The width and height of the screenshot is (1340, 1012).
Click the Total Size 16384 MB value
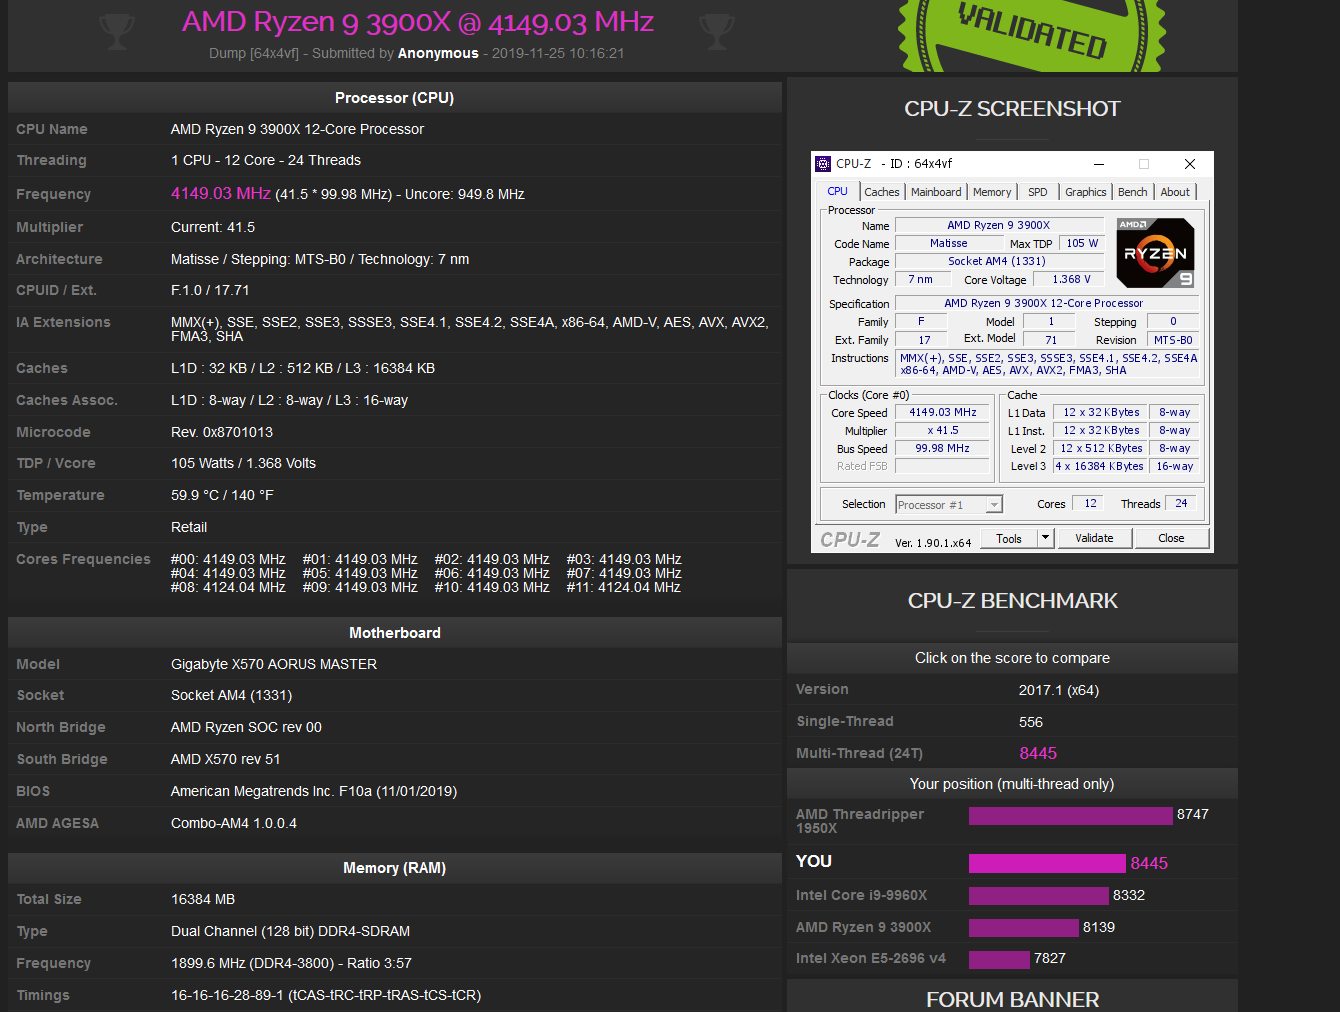click(x=203, y=899)
